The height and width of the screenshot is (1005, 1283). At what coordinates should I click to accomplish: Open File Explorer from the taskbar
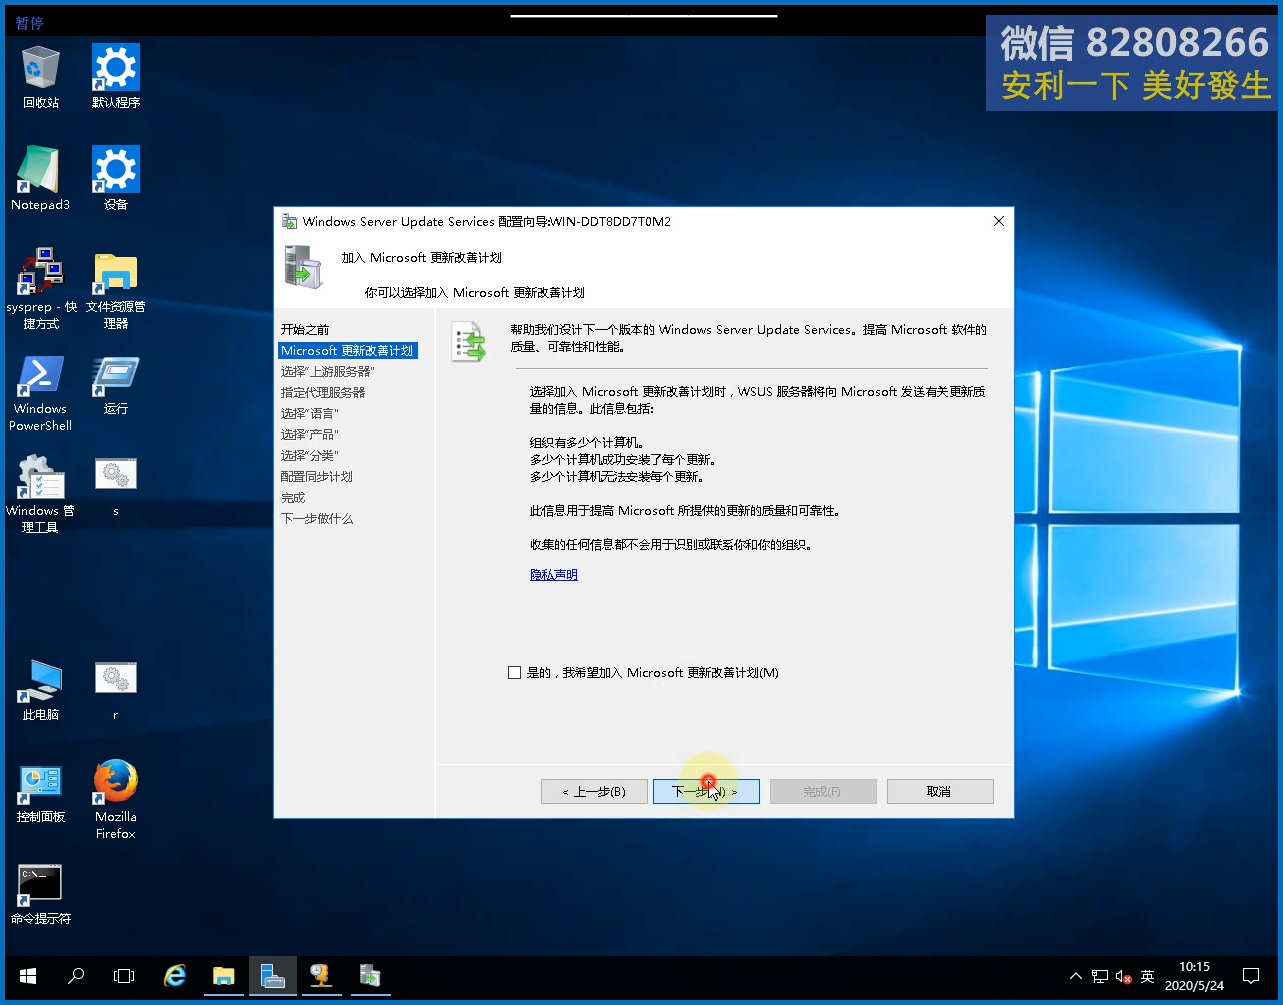[x=224, y=976]
